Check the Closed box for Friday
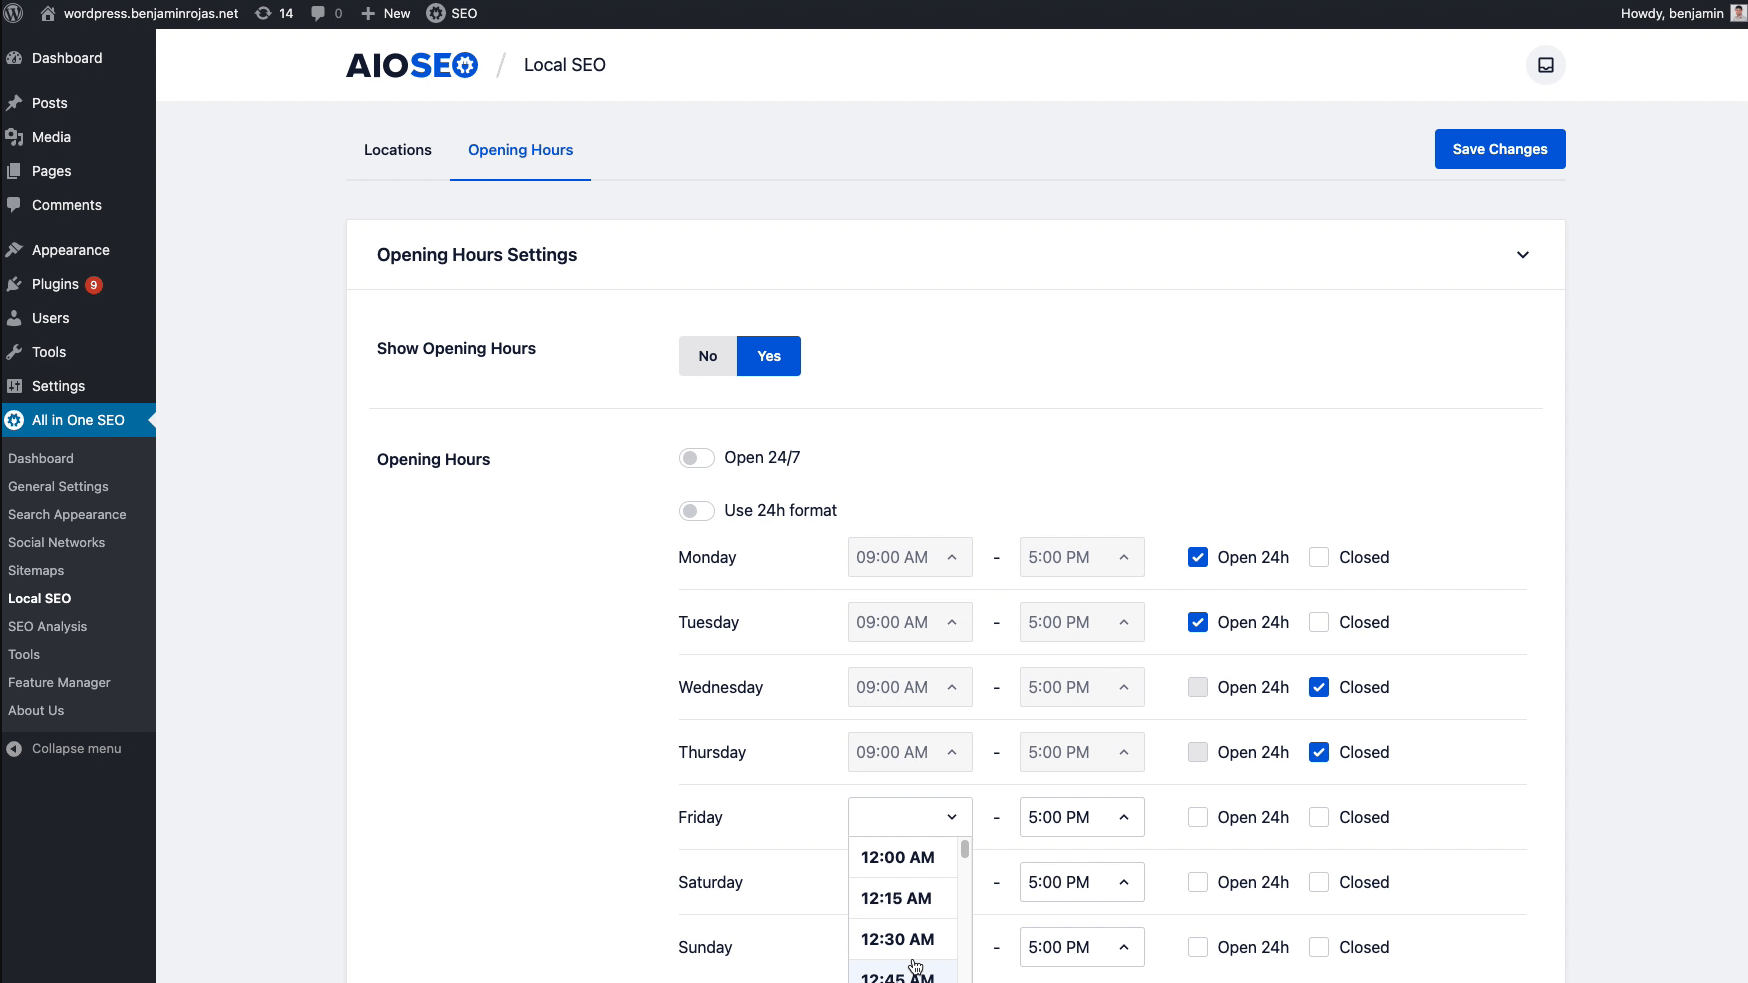The image size is (1748, 983). pyautogui.click(x=1319, y=817)
